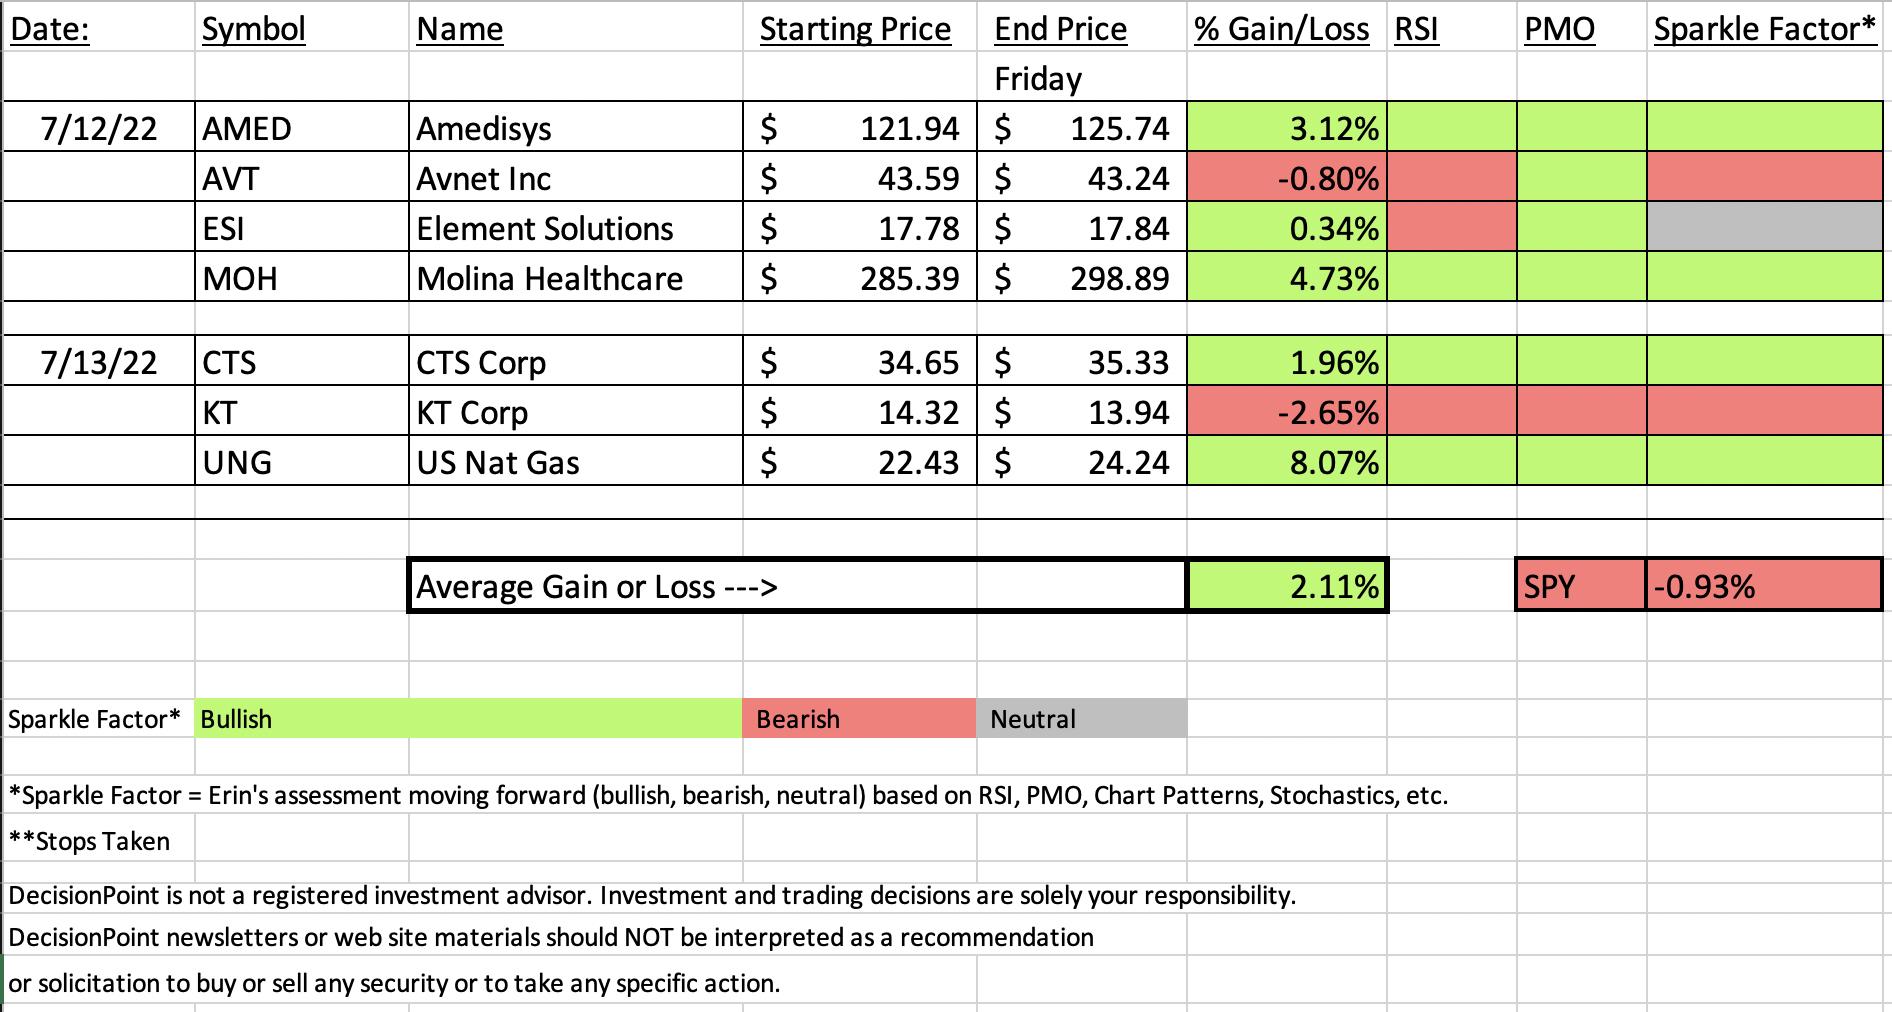Select the AMED symbol cell
The height and width of the screenshot is (1012, 1892).
[x=301, y=128]
